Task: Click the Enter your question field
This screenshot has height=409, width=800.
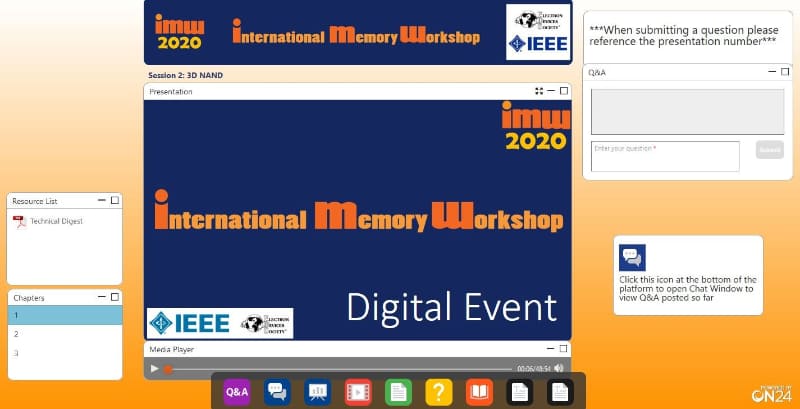Action: 665,157
